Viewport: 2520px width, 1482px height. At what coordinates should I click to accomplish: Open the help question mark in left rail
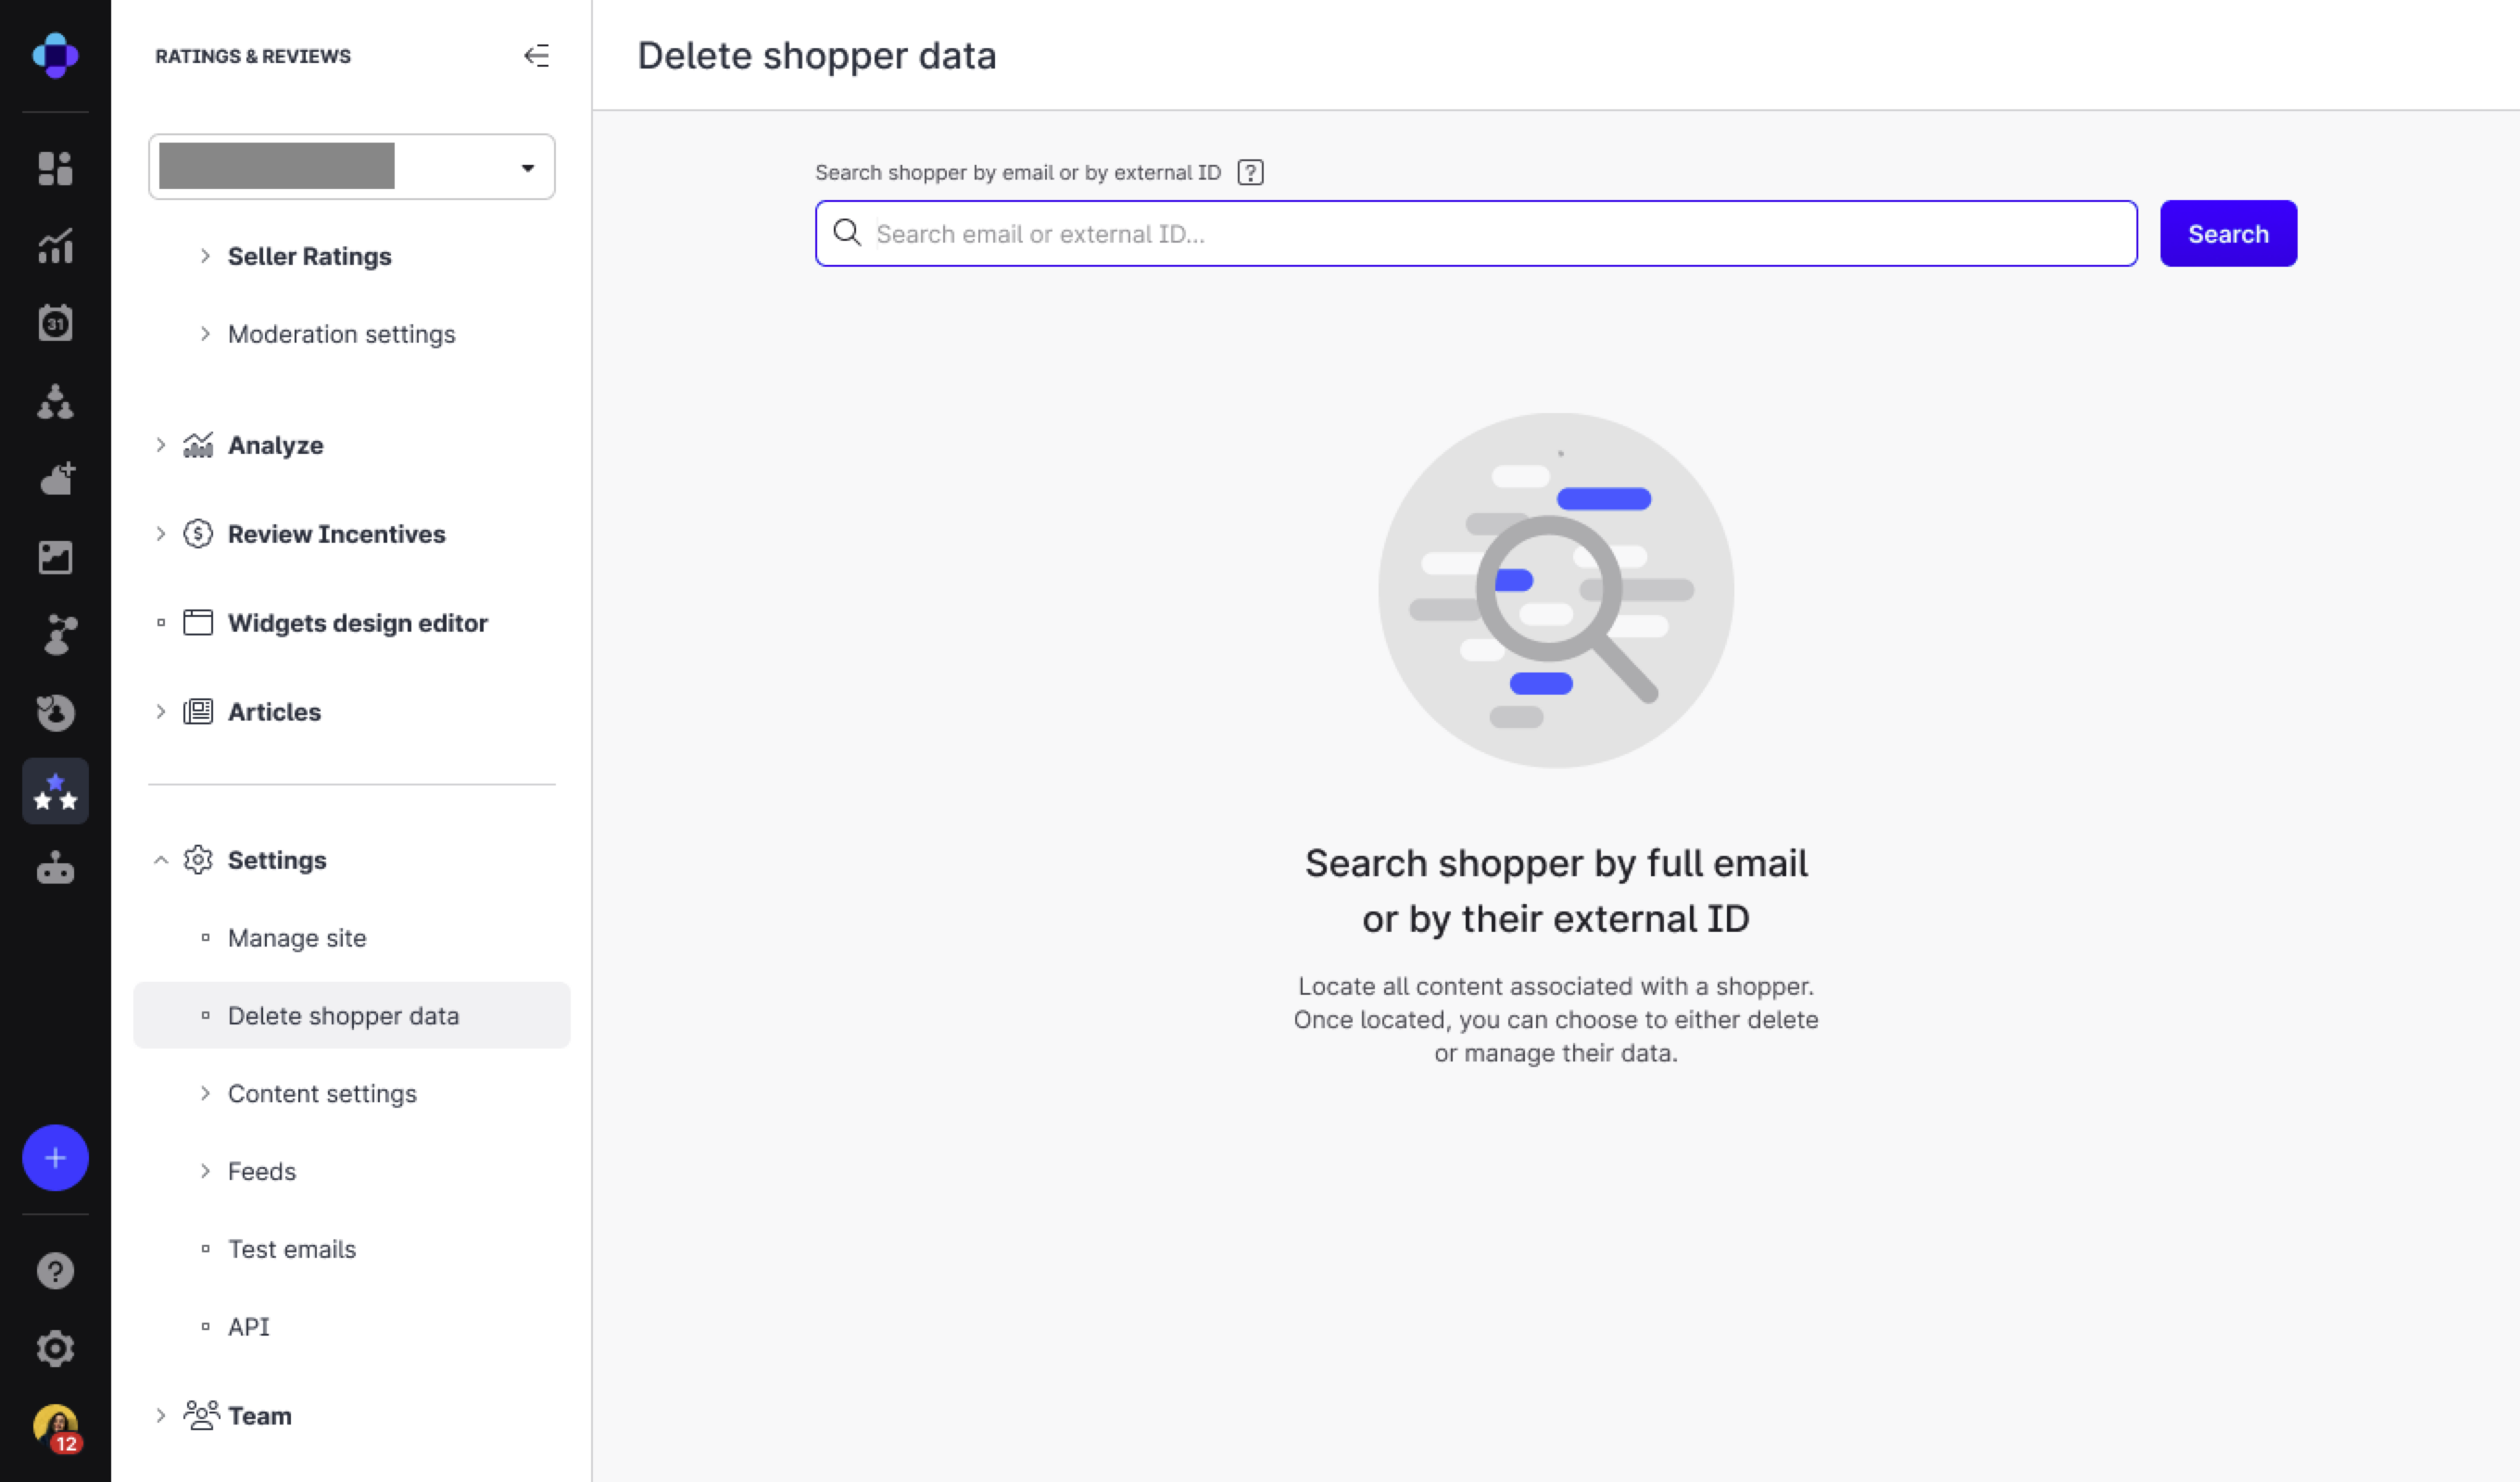(55, 1271)
